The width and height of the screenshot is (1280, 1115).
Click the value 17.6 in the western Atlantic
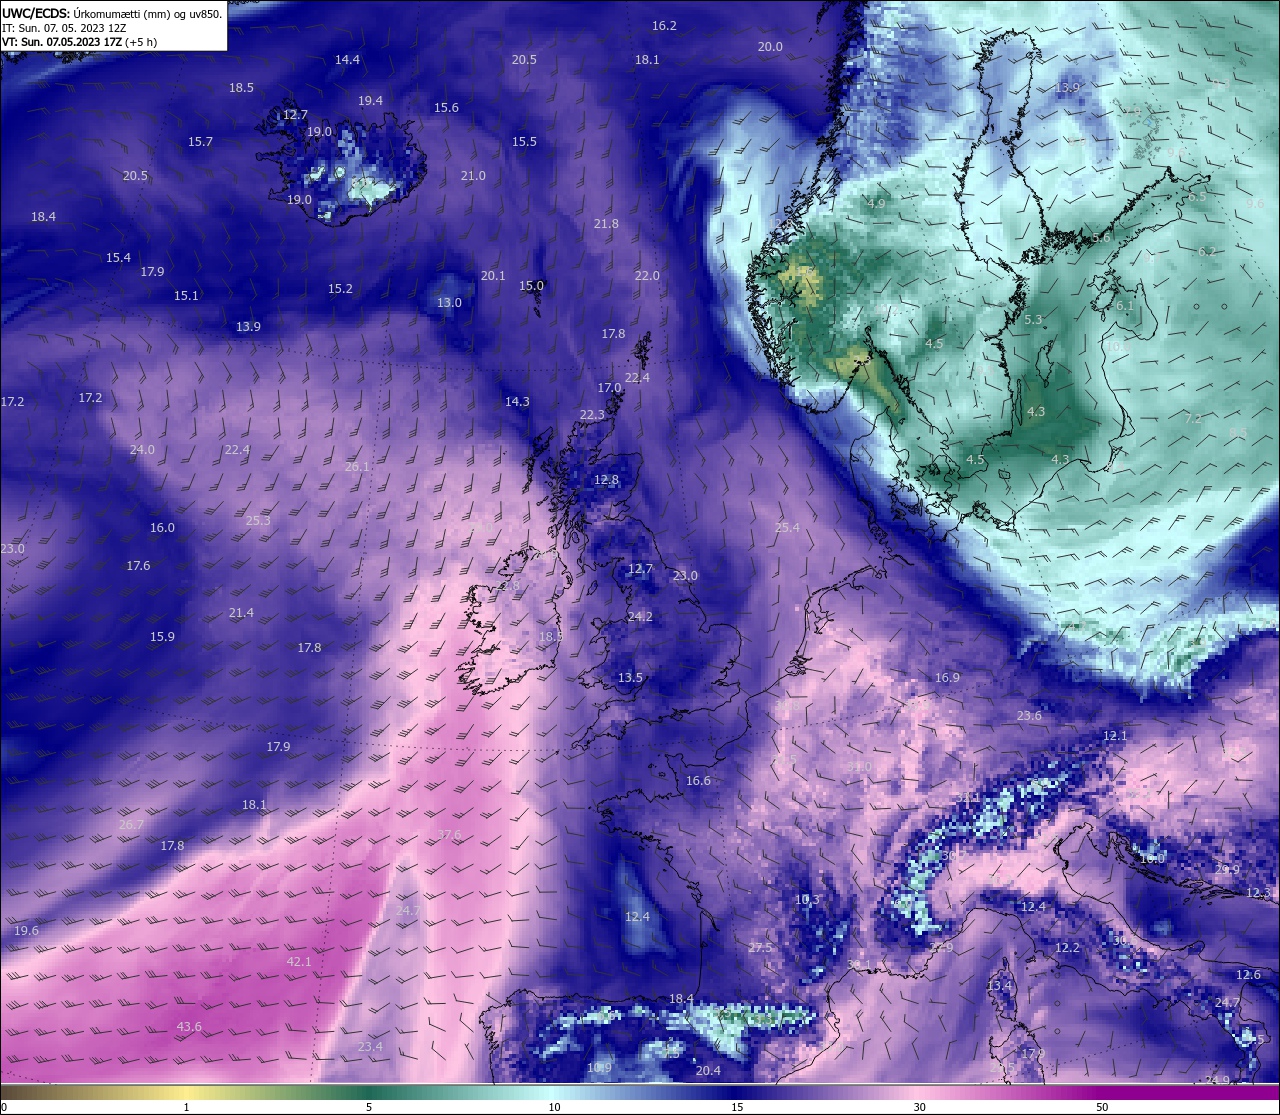tap(138, 566)
